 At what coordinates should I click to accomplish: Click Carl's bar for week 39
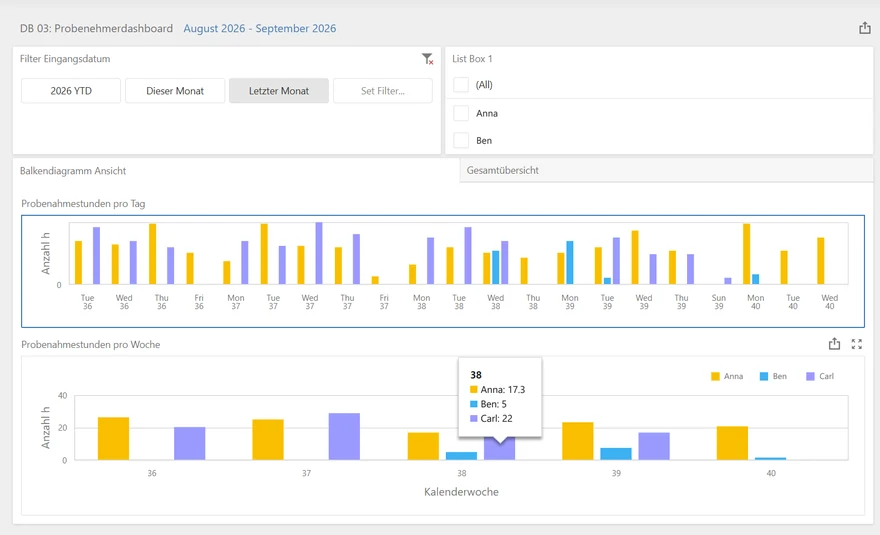coord(654,446)
